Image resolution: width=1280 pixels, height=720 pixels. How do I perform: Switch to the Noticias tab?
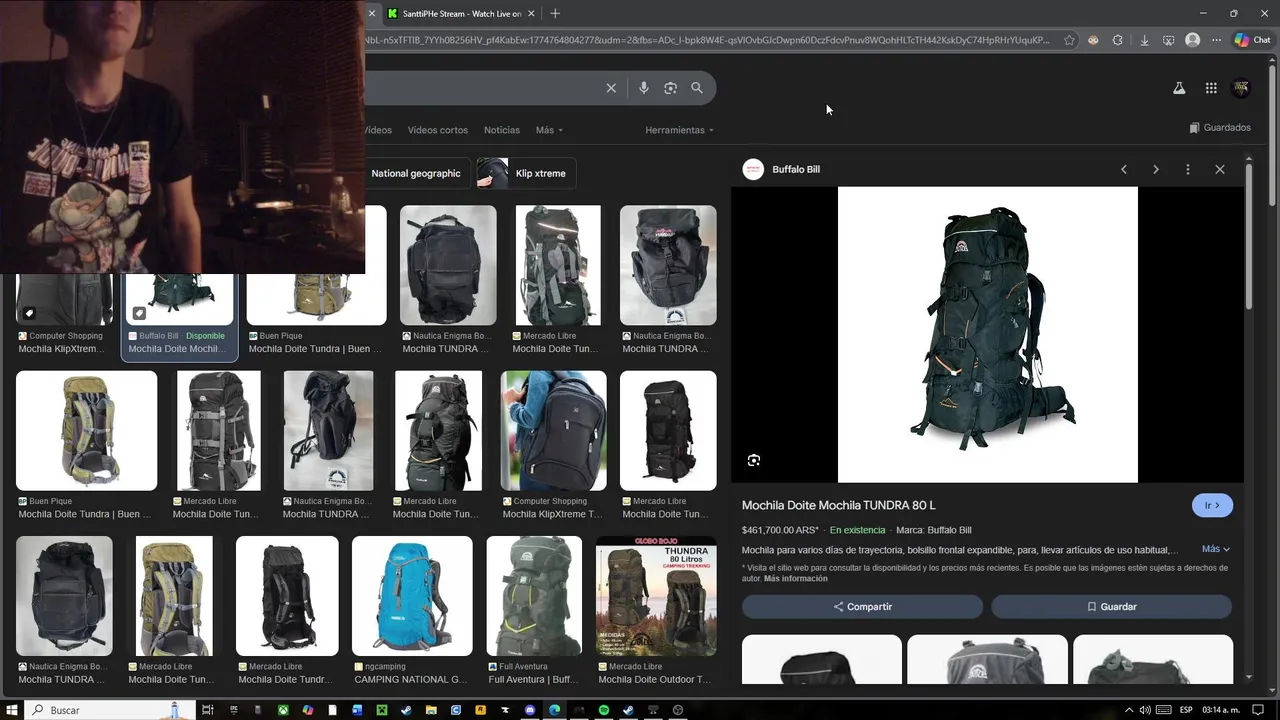pyautogui.click(x=502, y=130)
